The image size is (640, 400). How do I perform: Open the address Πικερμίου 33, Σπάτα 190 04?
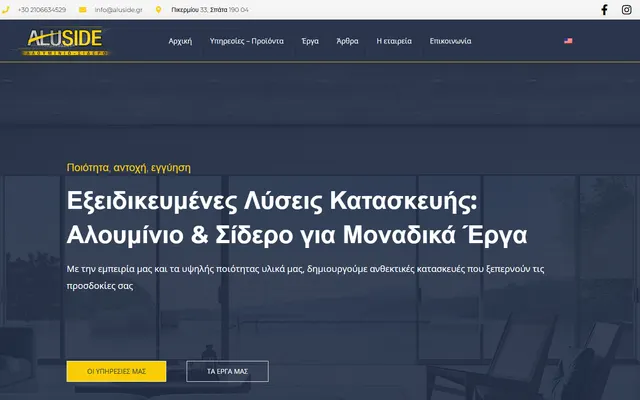coord(210,10)
